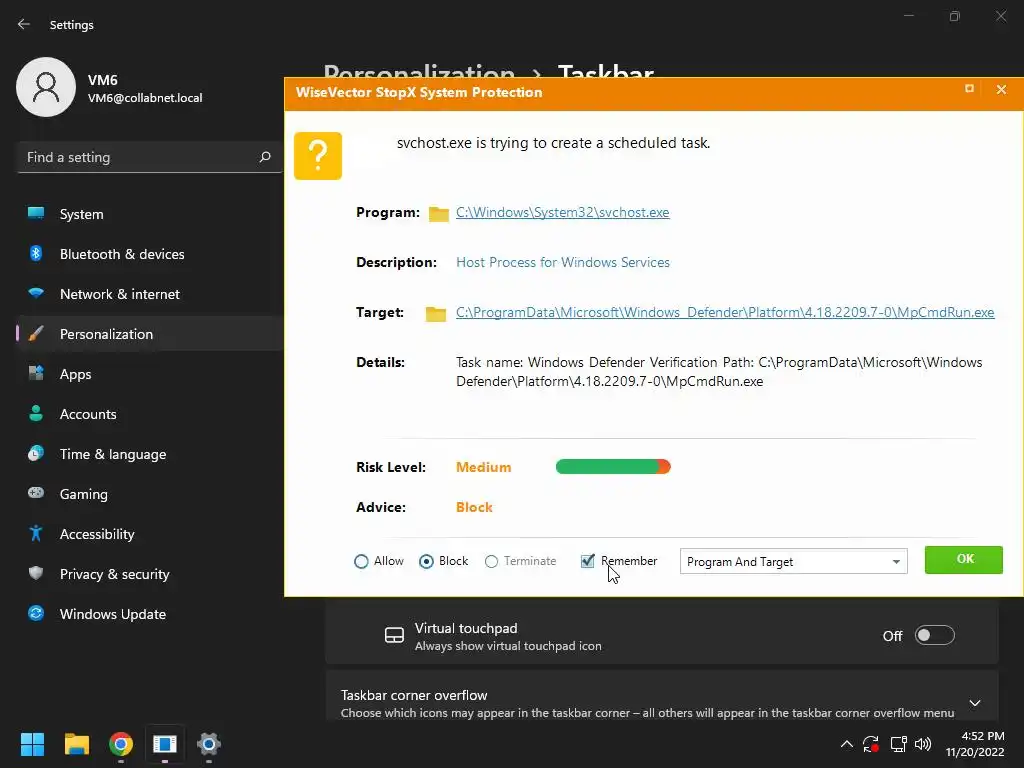Open Accounts settings category
Image resolution: width=1024 pixels, height=768 pixels.
click(x=150, y=414)
